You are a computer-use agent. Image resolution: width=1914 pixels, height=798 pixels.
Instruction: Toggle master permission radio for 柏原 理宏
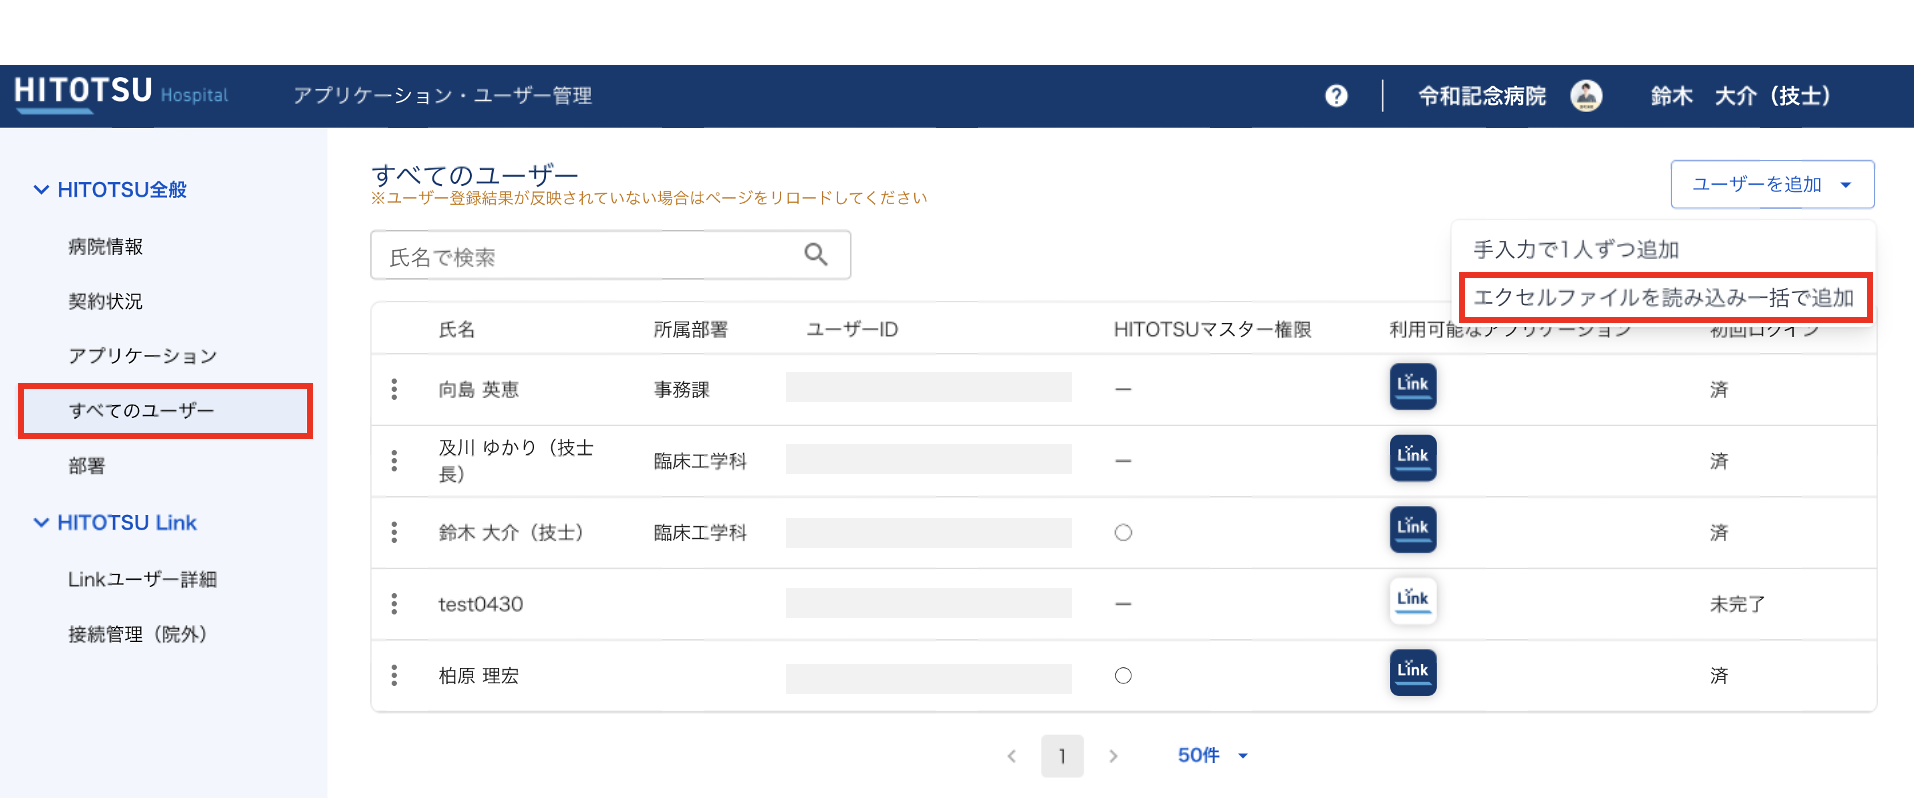point(1123,676)
